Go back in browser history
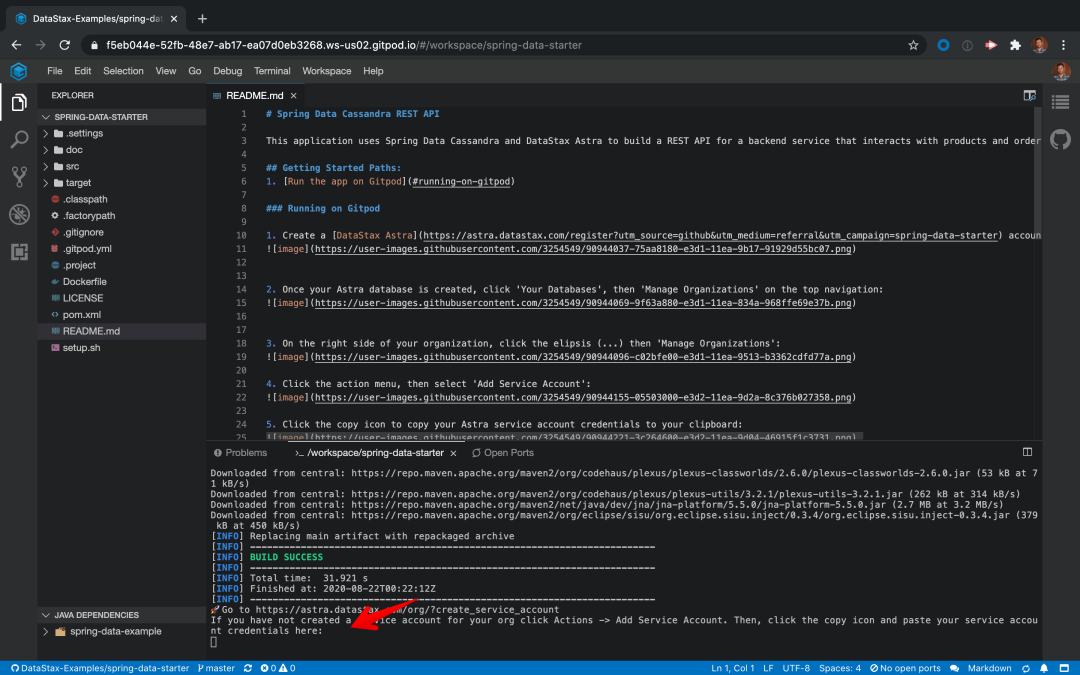The width and height of the screenshot is (1080, 675). point(17,45)
